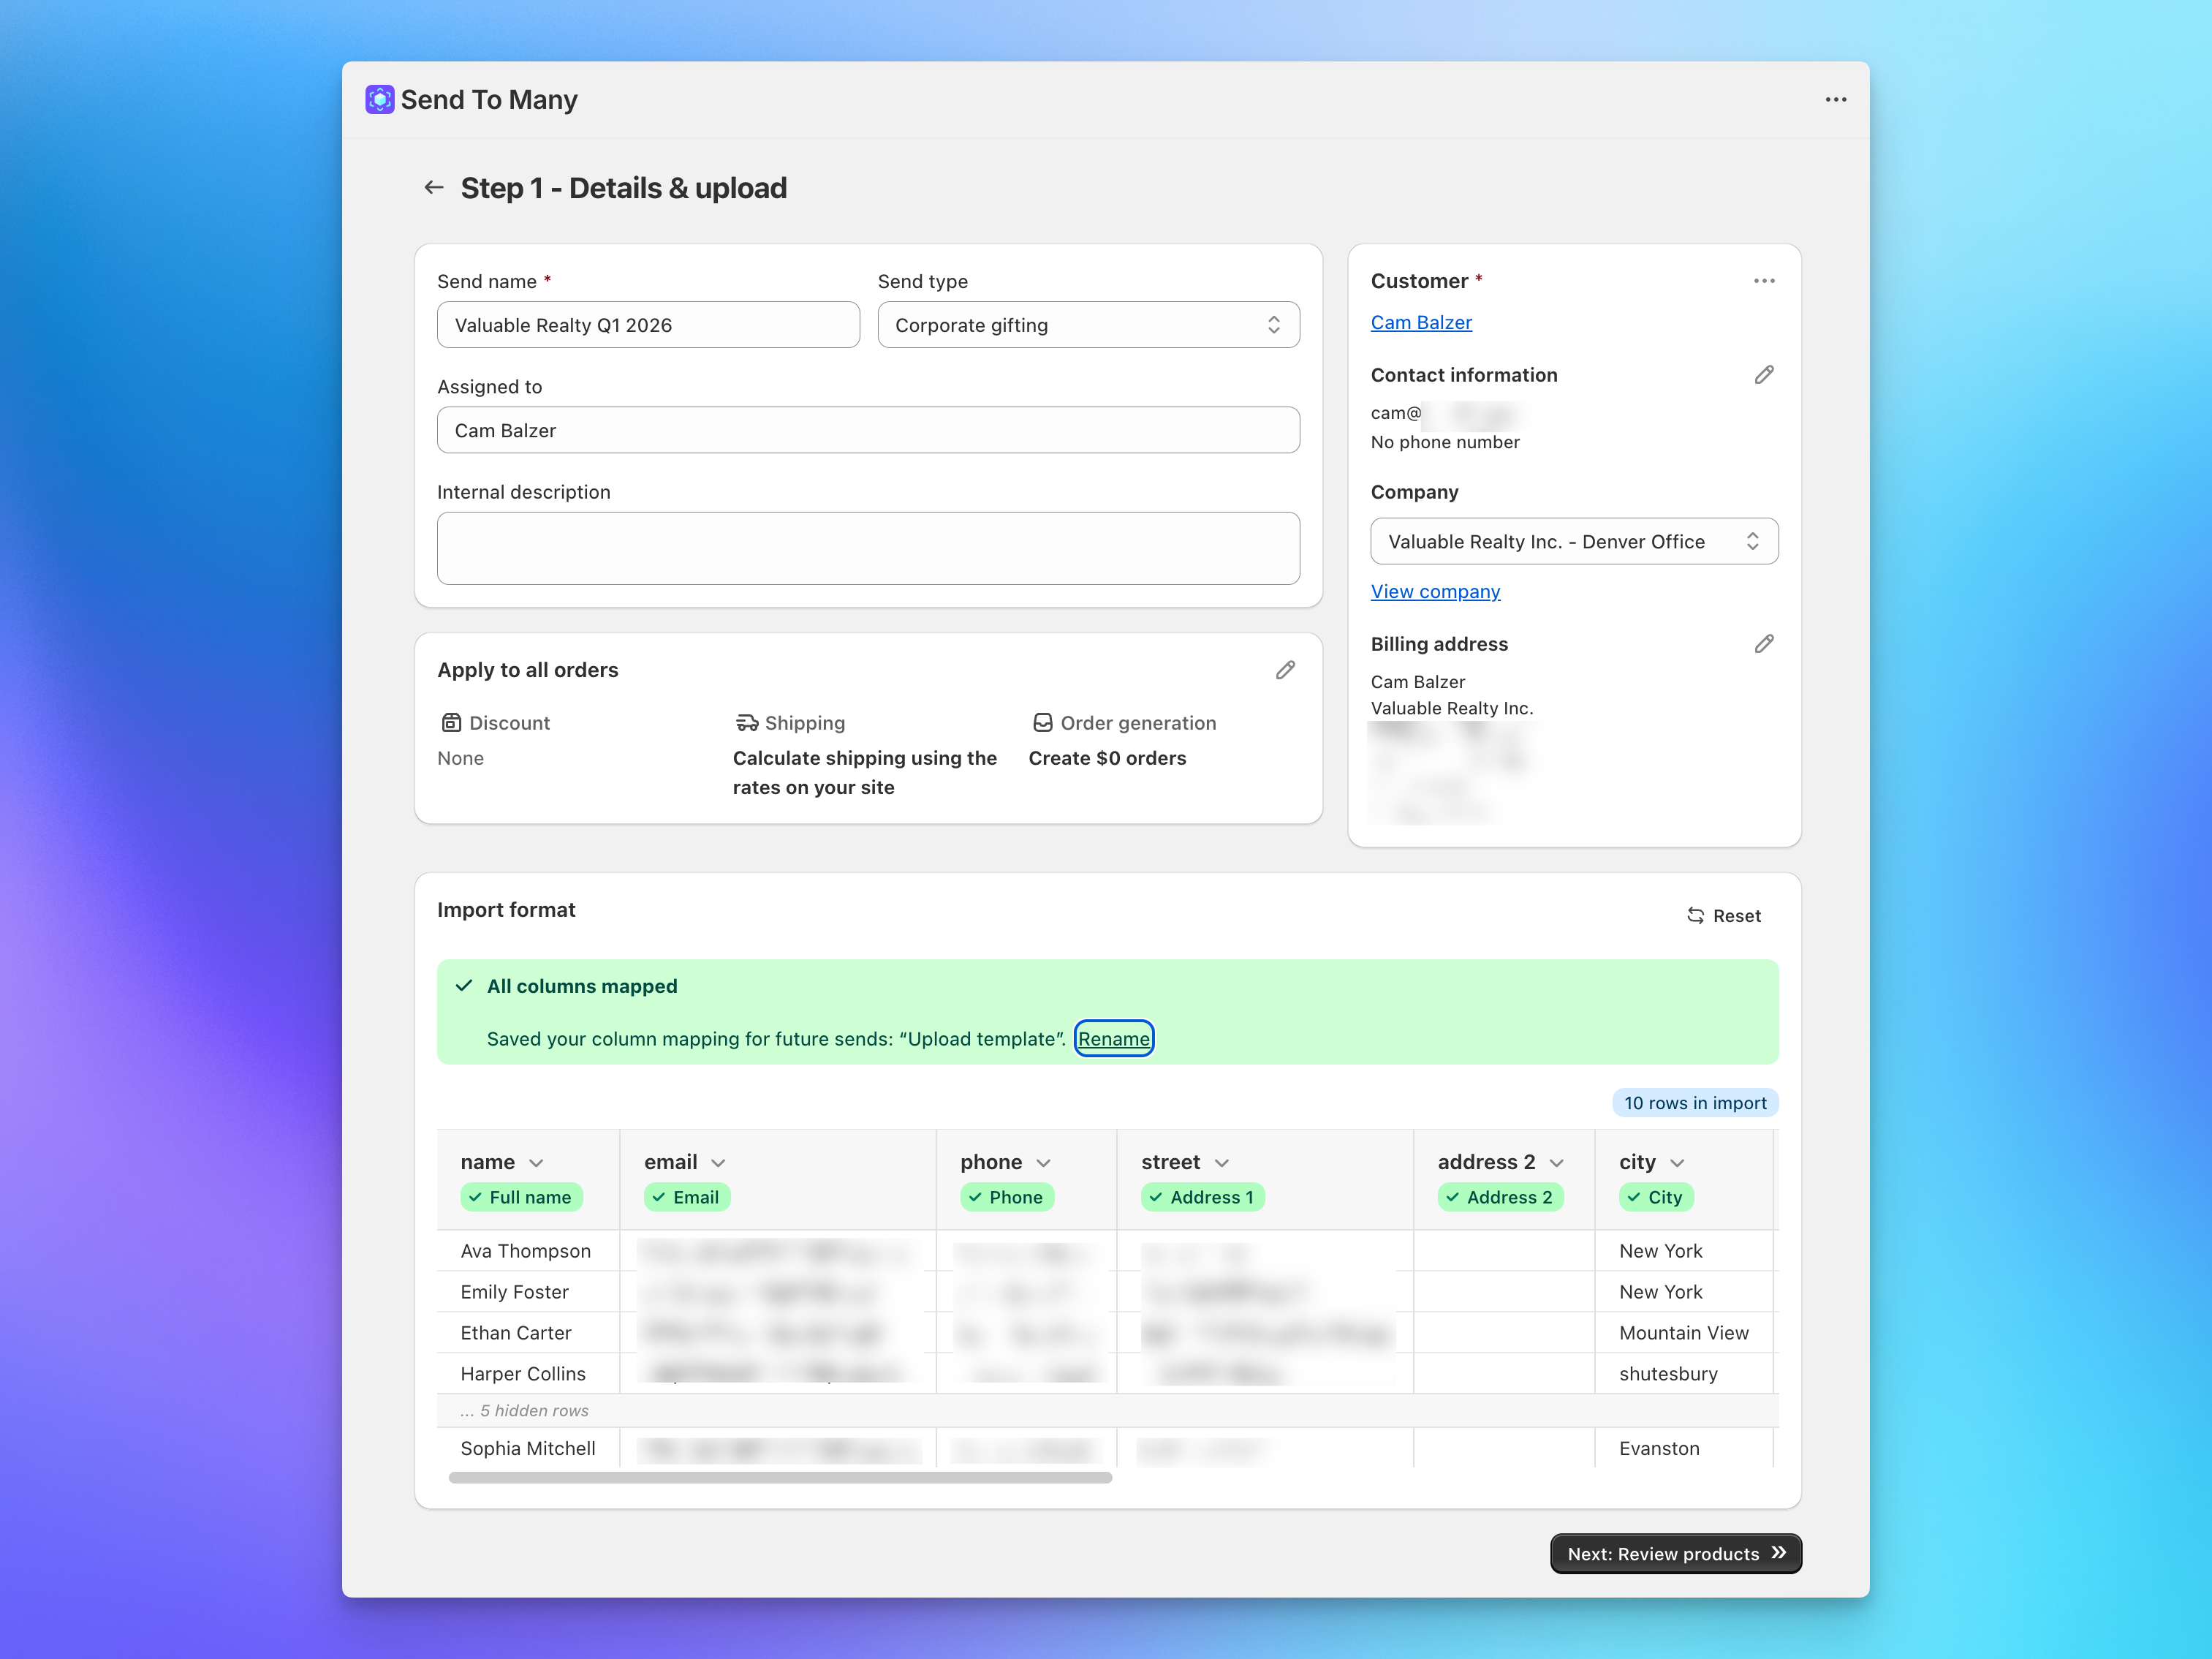Click the Order generation box icon
This screenshot has height=1659, width=2212.
point(1043,722)
